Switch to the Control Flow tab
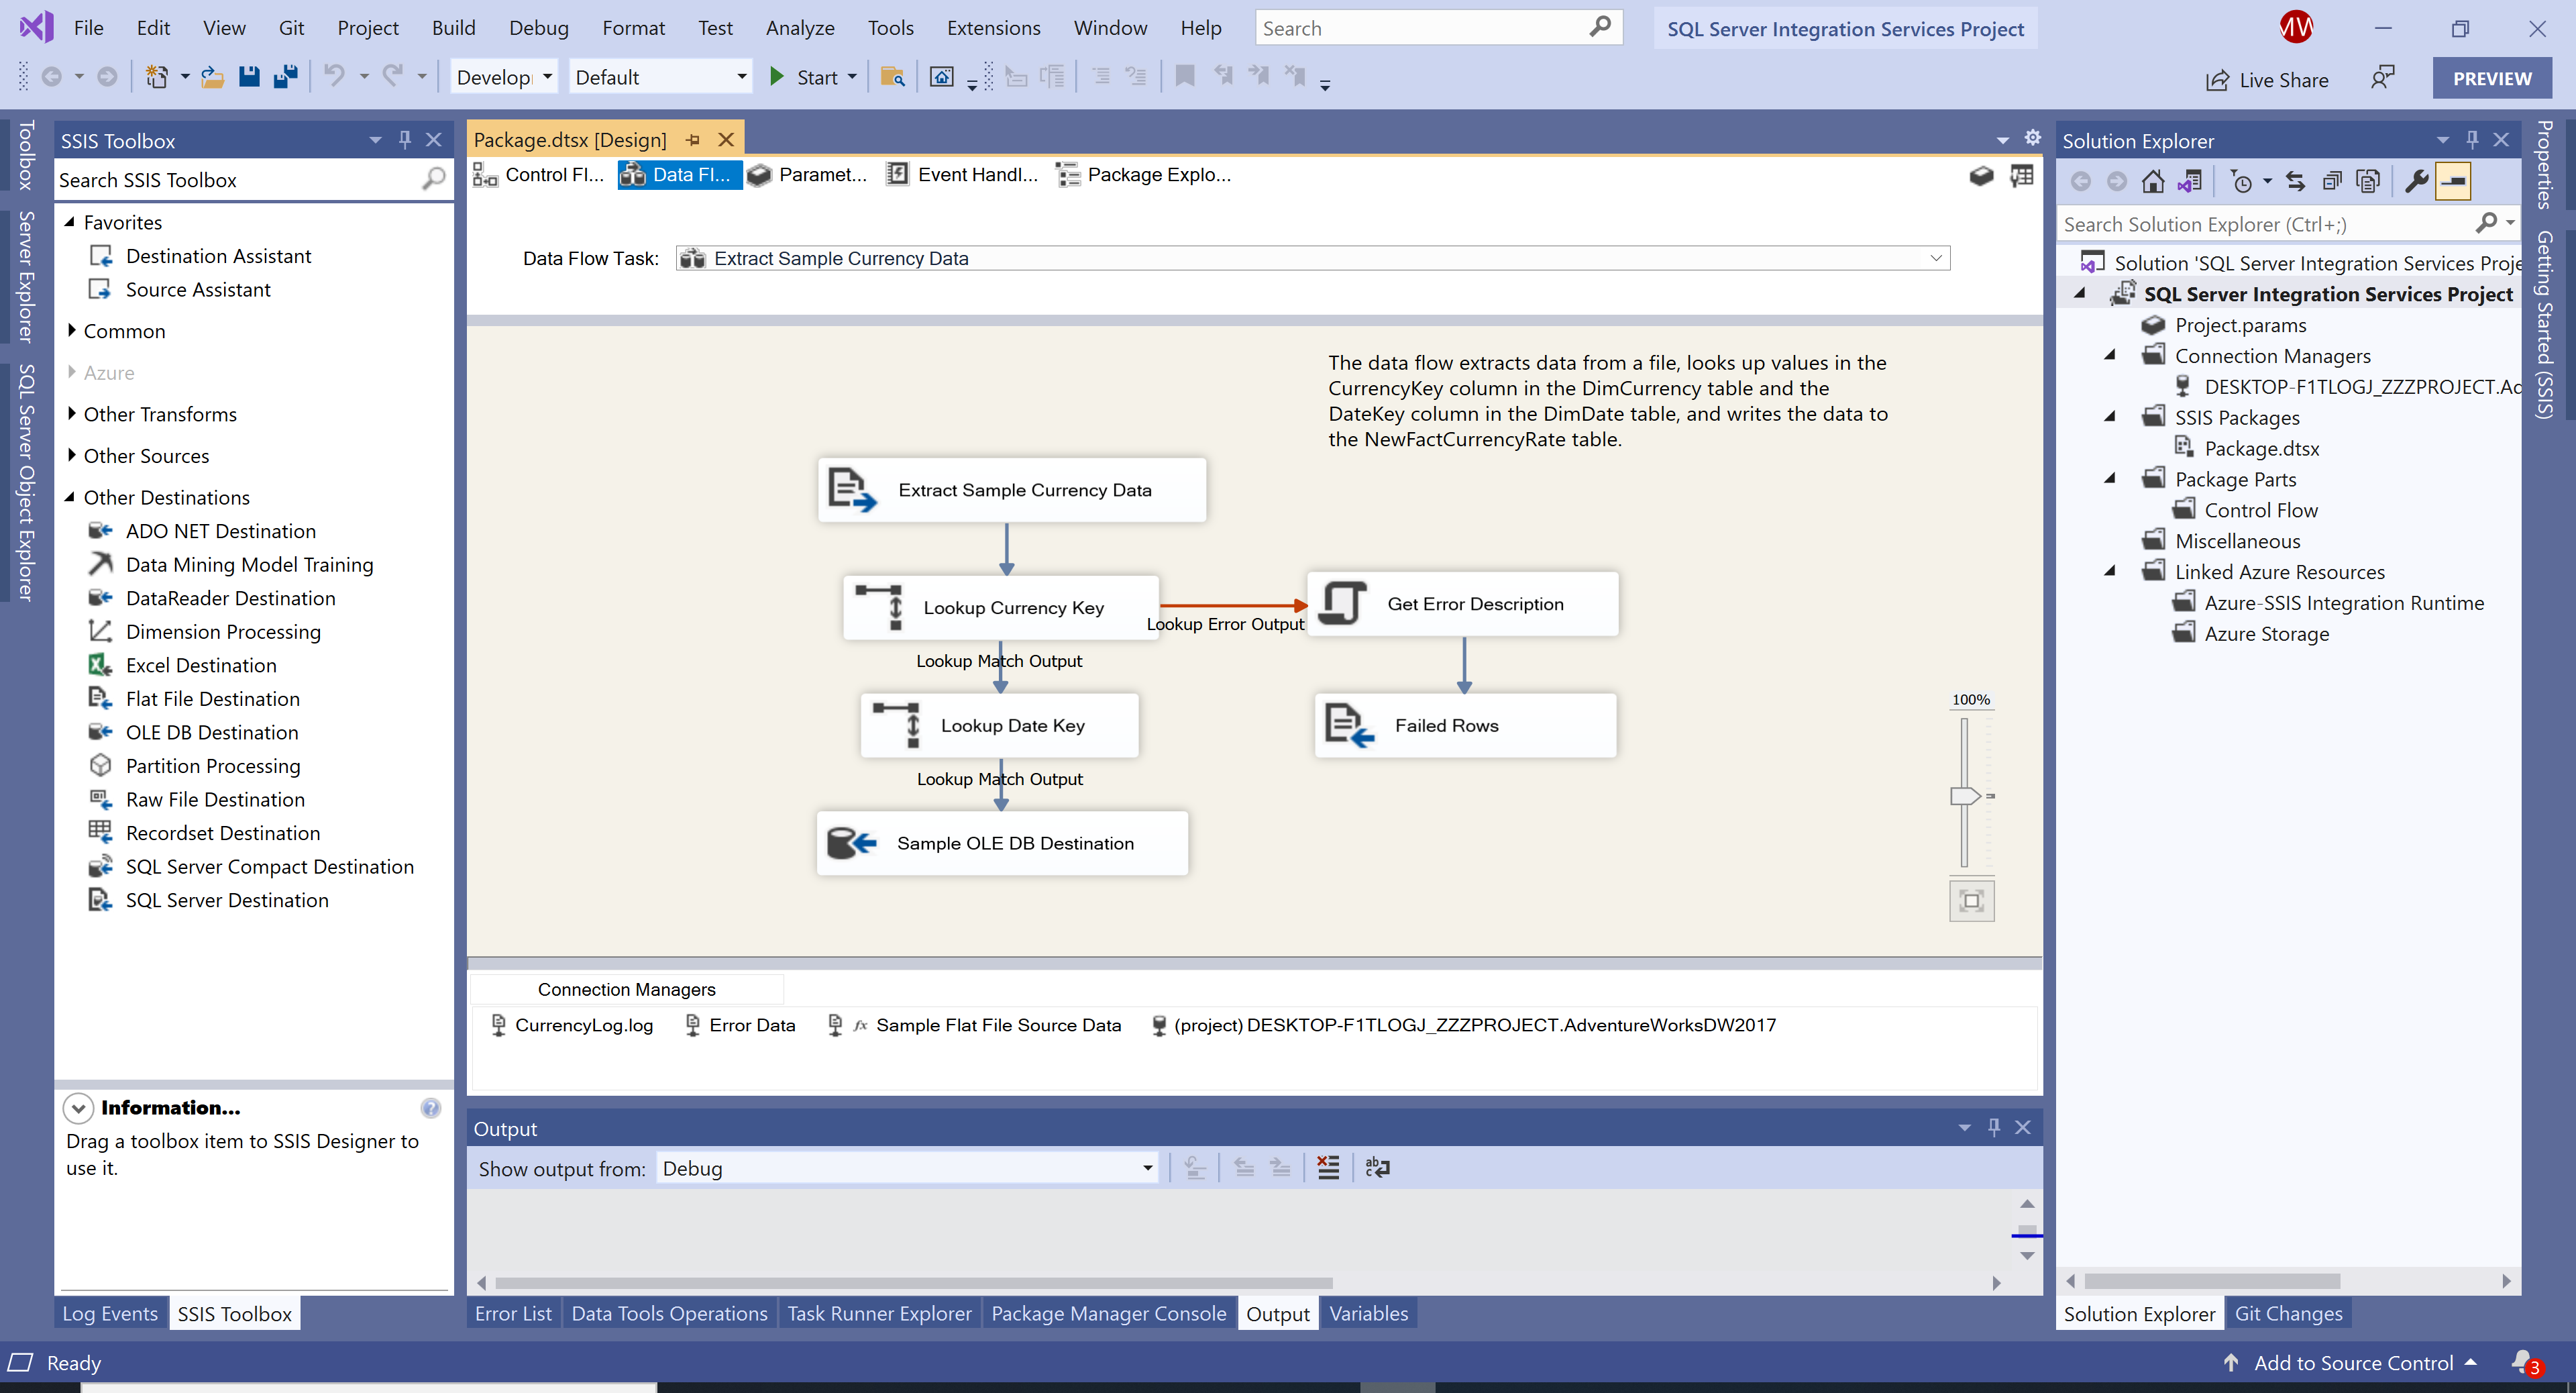 (x=540, y=175)
